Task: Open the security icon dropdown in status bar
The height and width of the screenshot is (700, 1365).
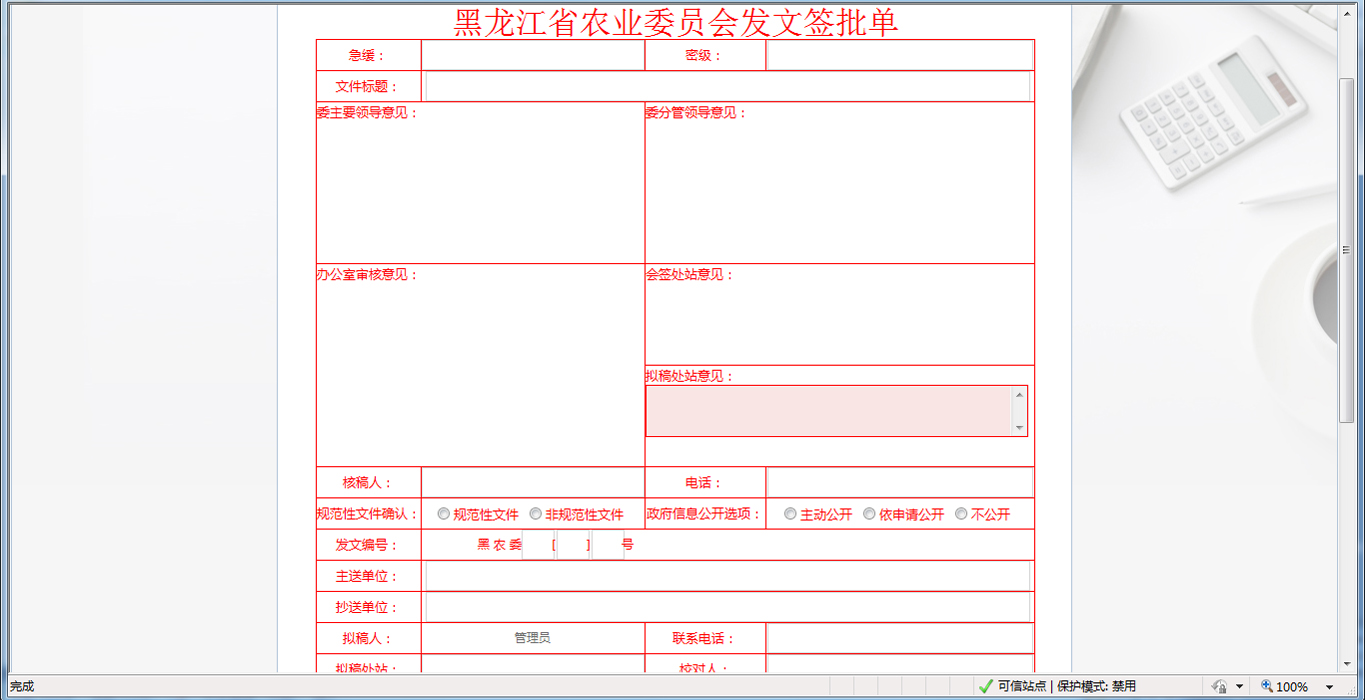Action: tap(1237, 686)
